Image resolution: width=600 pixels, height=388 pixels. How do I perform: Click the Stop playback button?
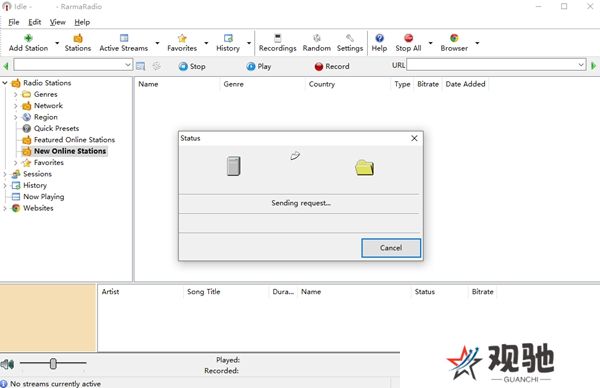[x=192, y=66]
